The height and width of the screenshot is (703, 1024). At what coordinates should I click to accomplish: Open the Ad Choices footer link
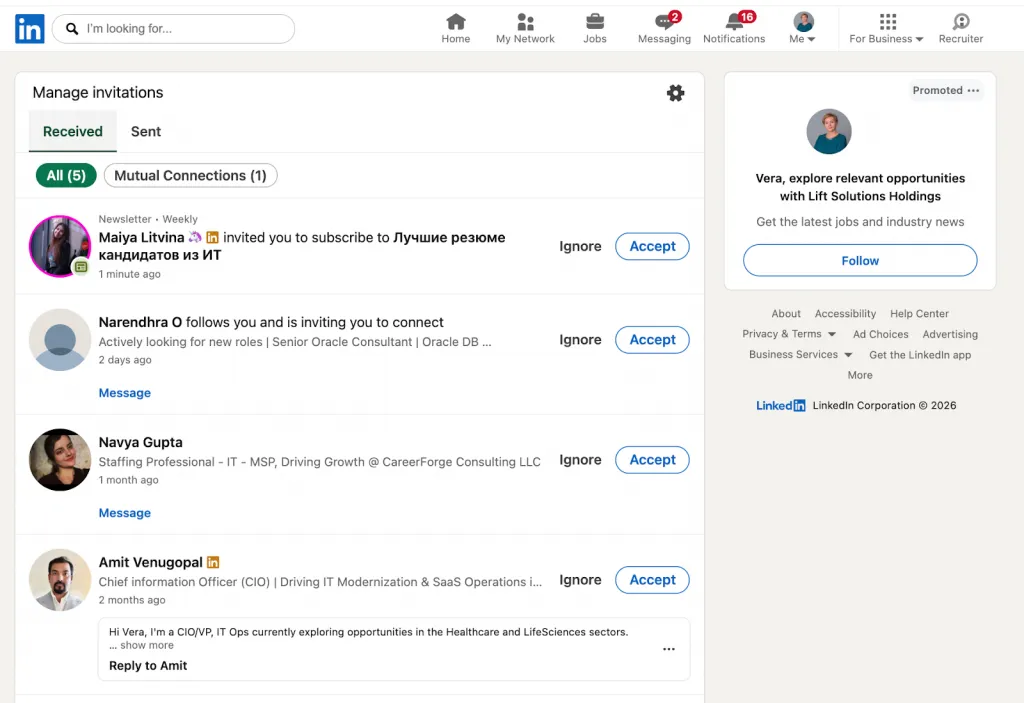point(880,334)
